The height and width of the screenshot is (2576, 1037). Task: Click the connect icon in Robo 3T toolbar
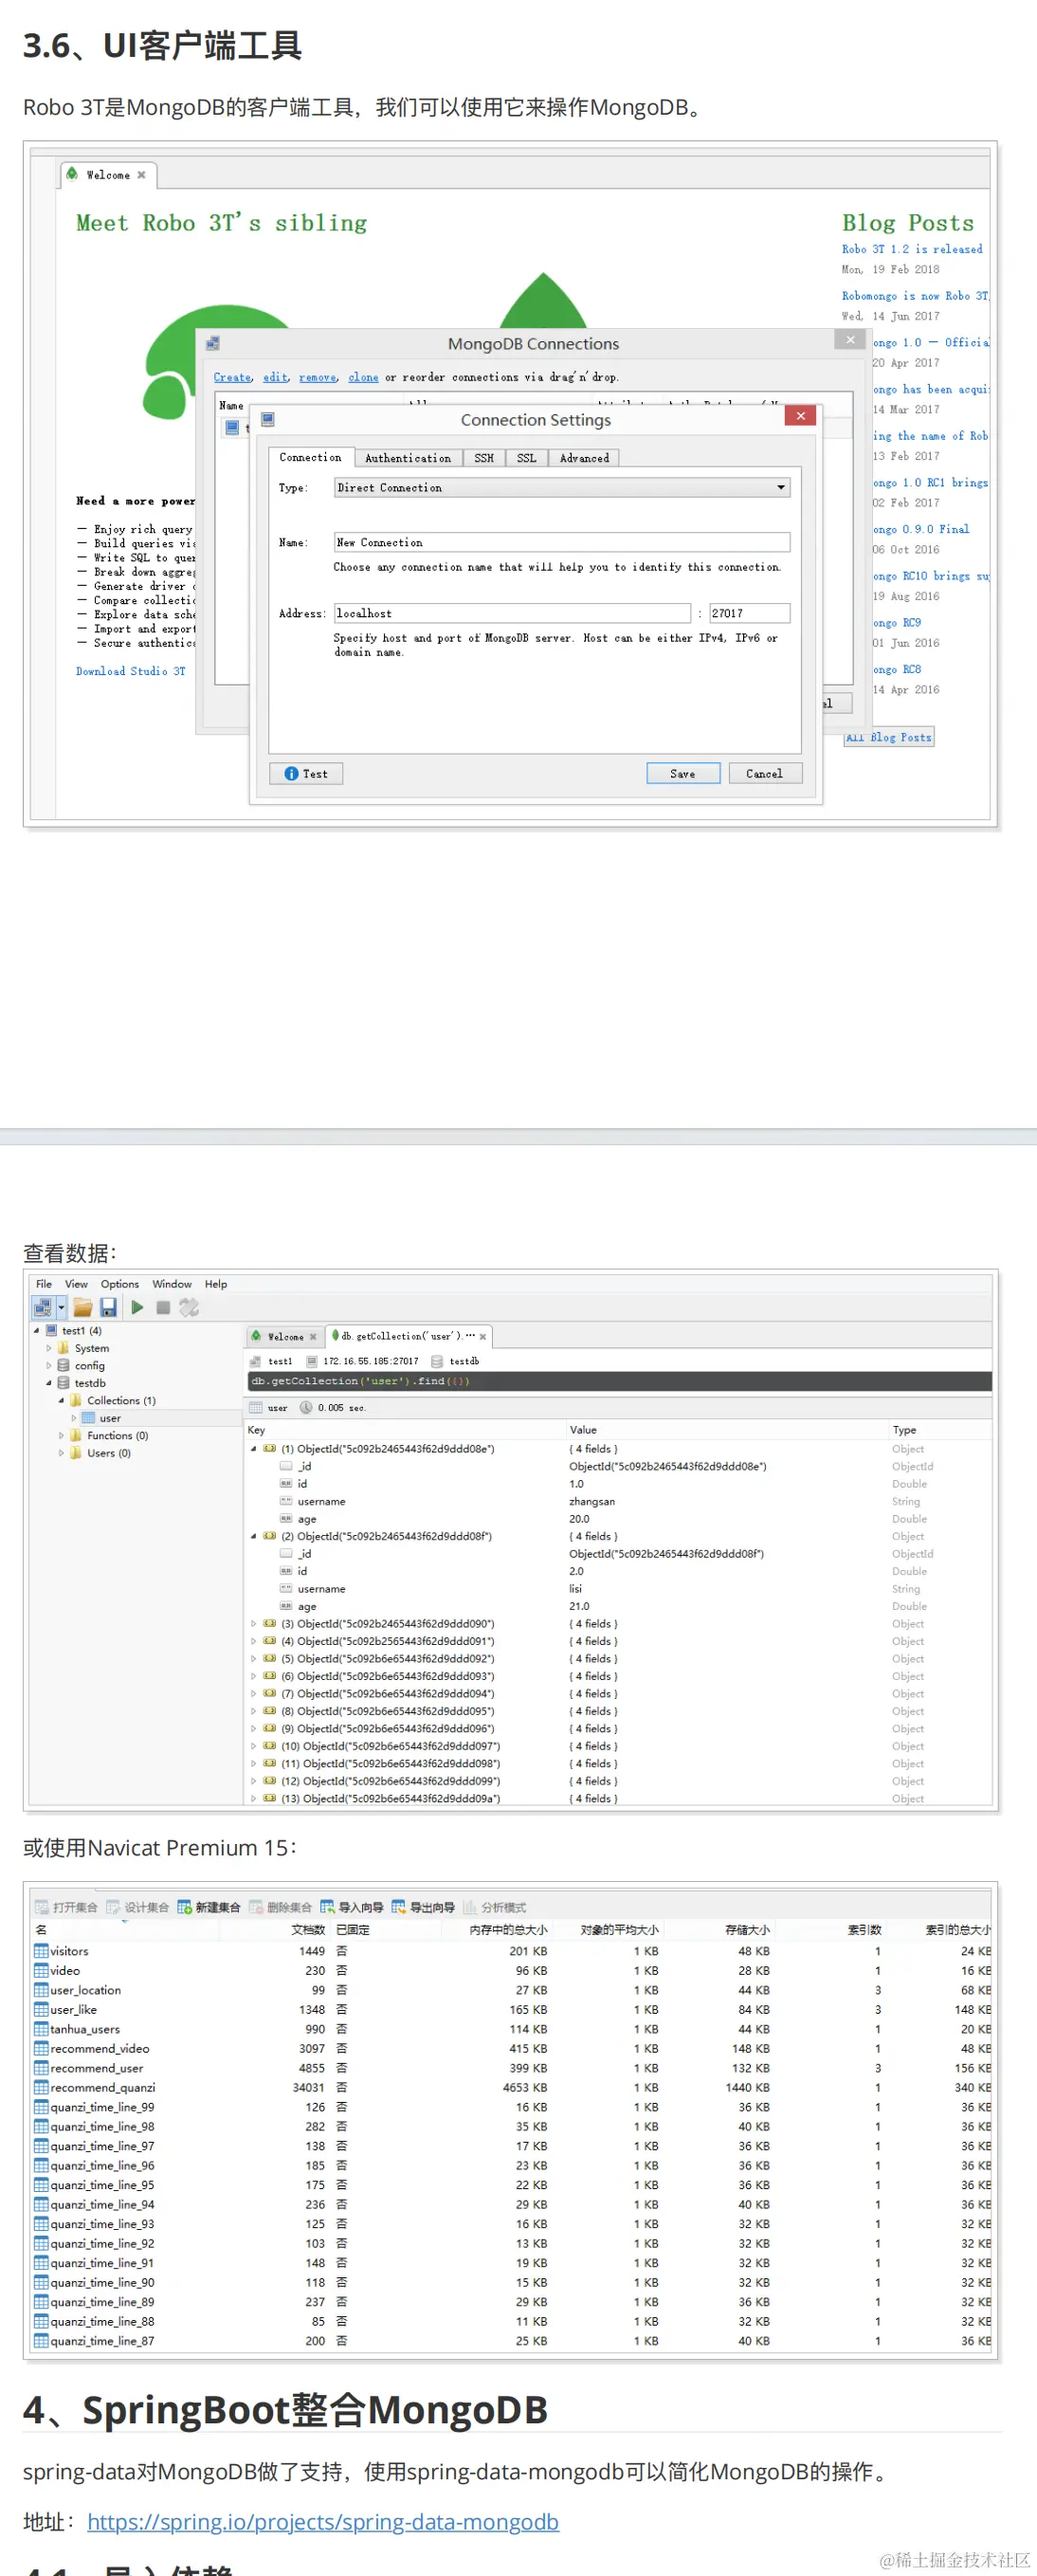(x=42, y=1307)
